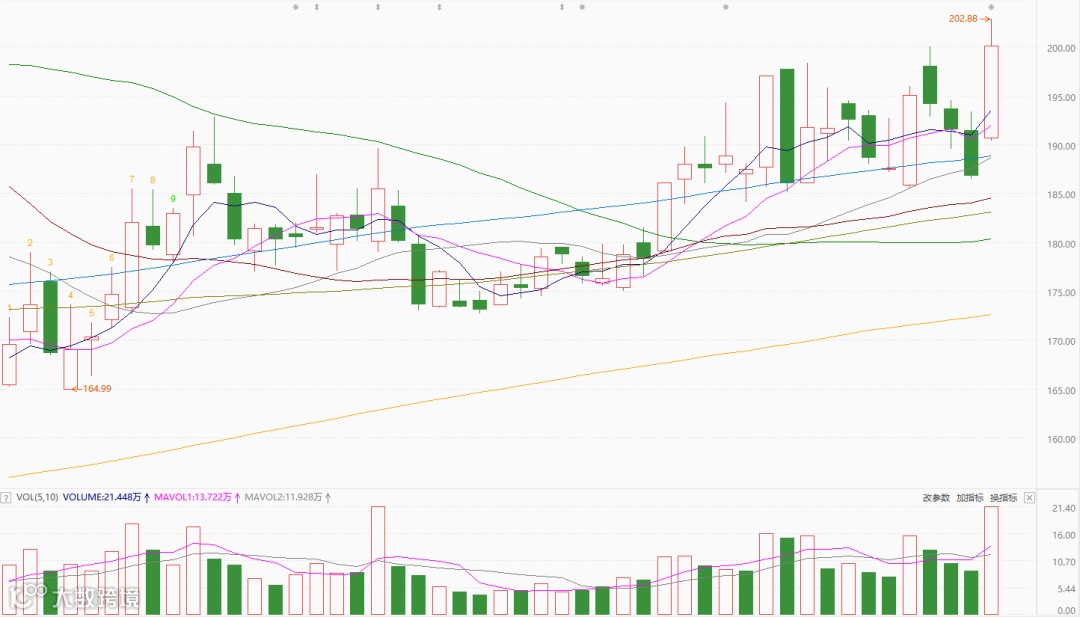This screenshot has width=1080, height=617.
Task: Click the sequence count marker 8
Action: pyautogui.click(x=153, y=180)
